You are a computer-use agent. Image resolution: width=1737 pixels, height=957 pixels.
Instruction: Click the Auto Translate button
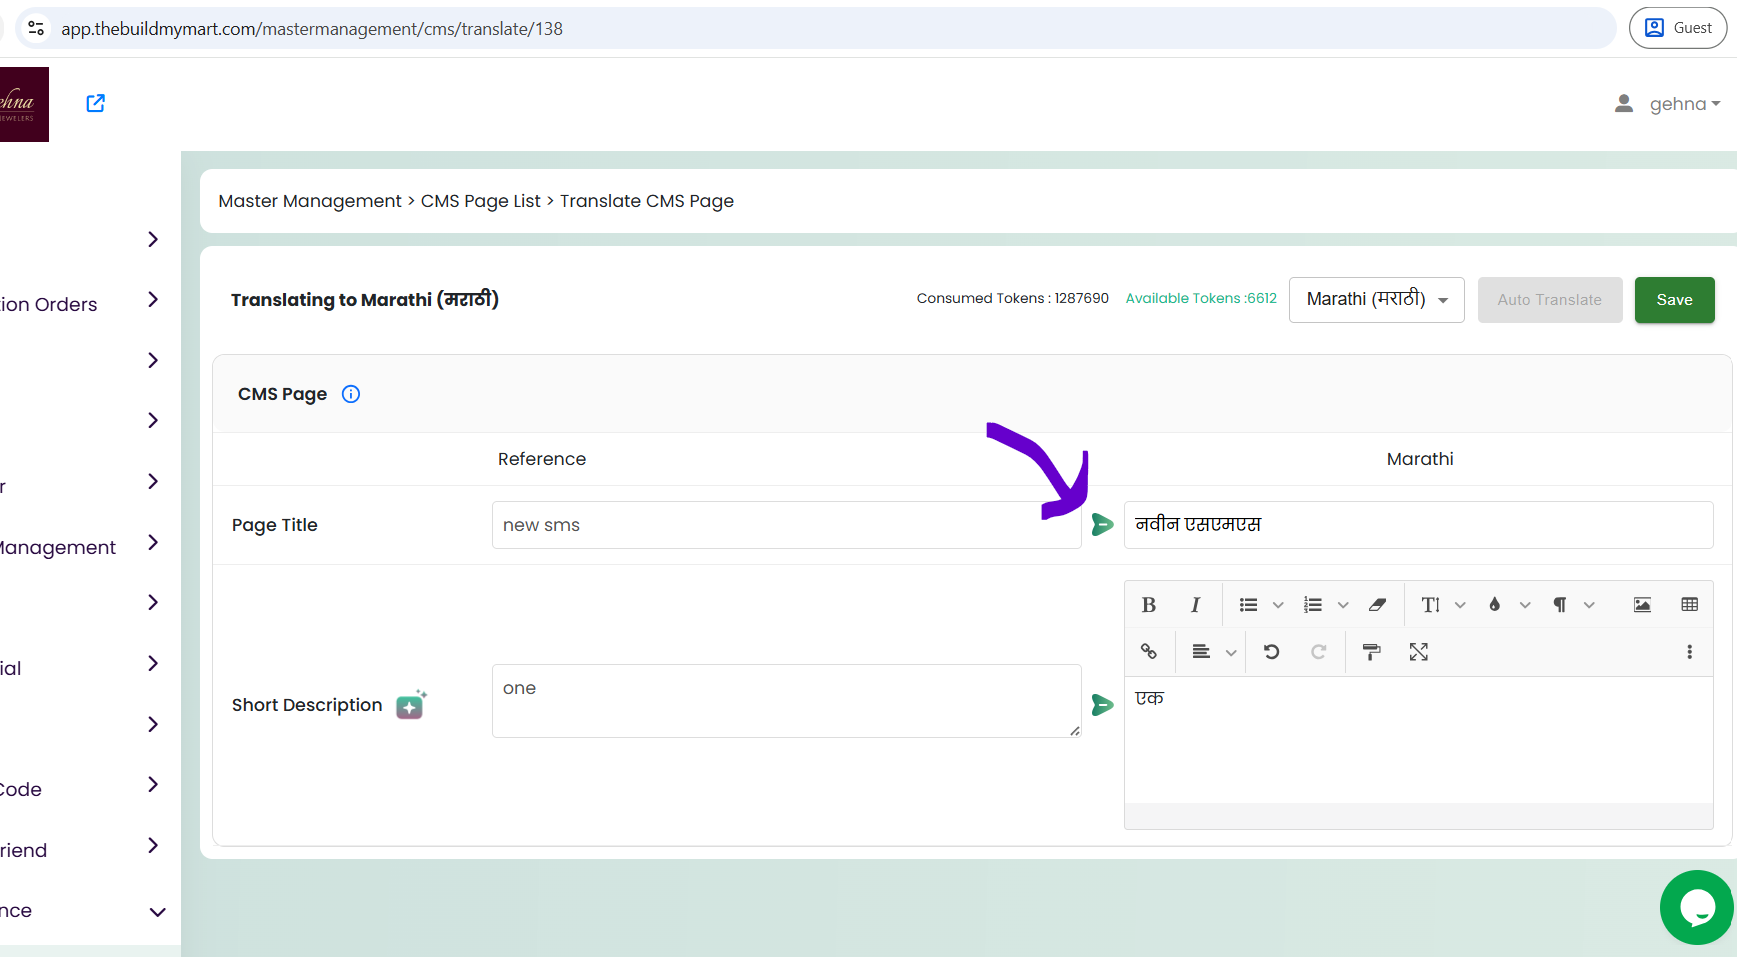[1550, 300]
